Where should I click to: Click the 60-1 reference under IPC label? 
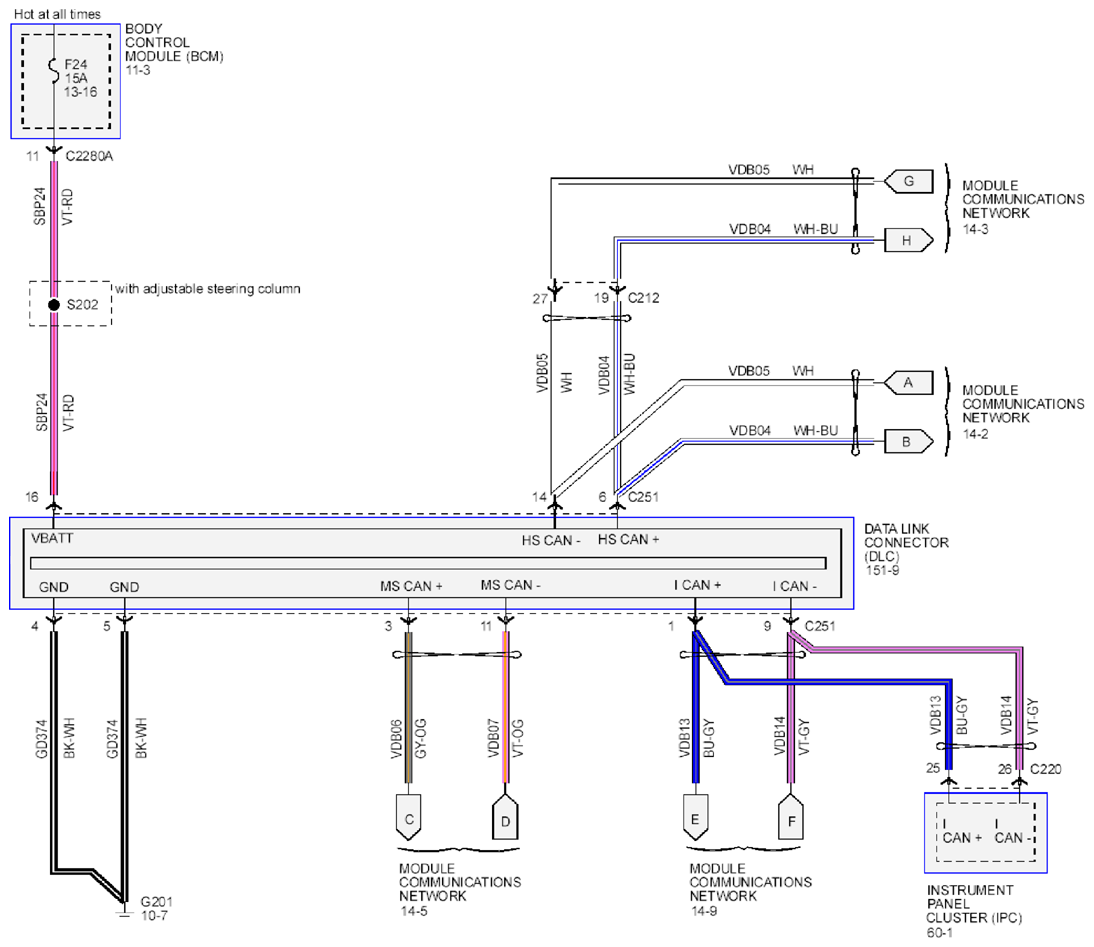click(940, 933)
